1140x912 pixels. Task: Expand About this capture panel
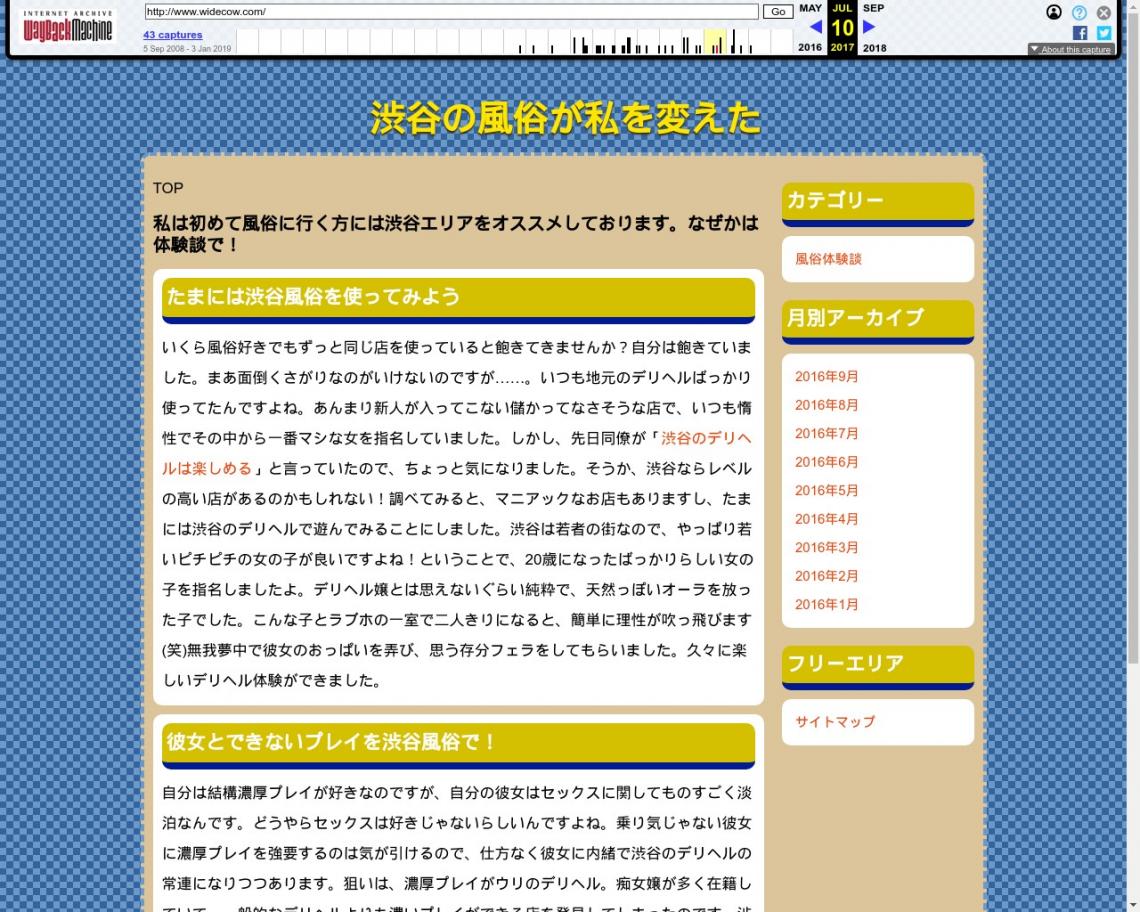[1070, 49]
